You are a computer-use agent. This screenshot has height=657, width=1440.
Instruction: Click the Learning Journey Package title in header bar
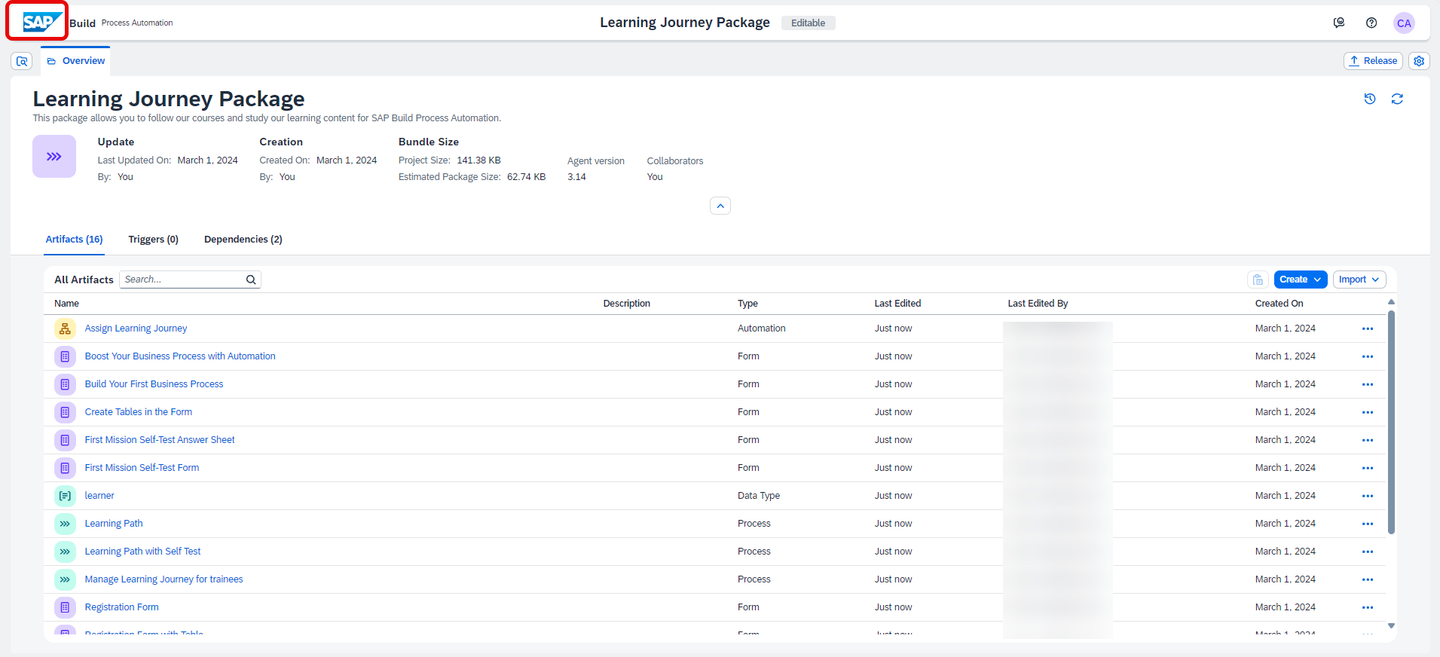pos(685,22)
